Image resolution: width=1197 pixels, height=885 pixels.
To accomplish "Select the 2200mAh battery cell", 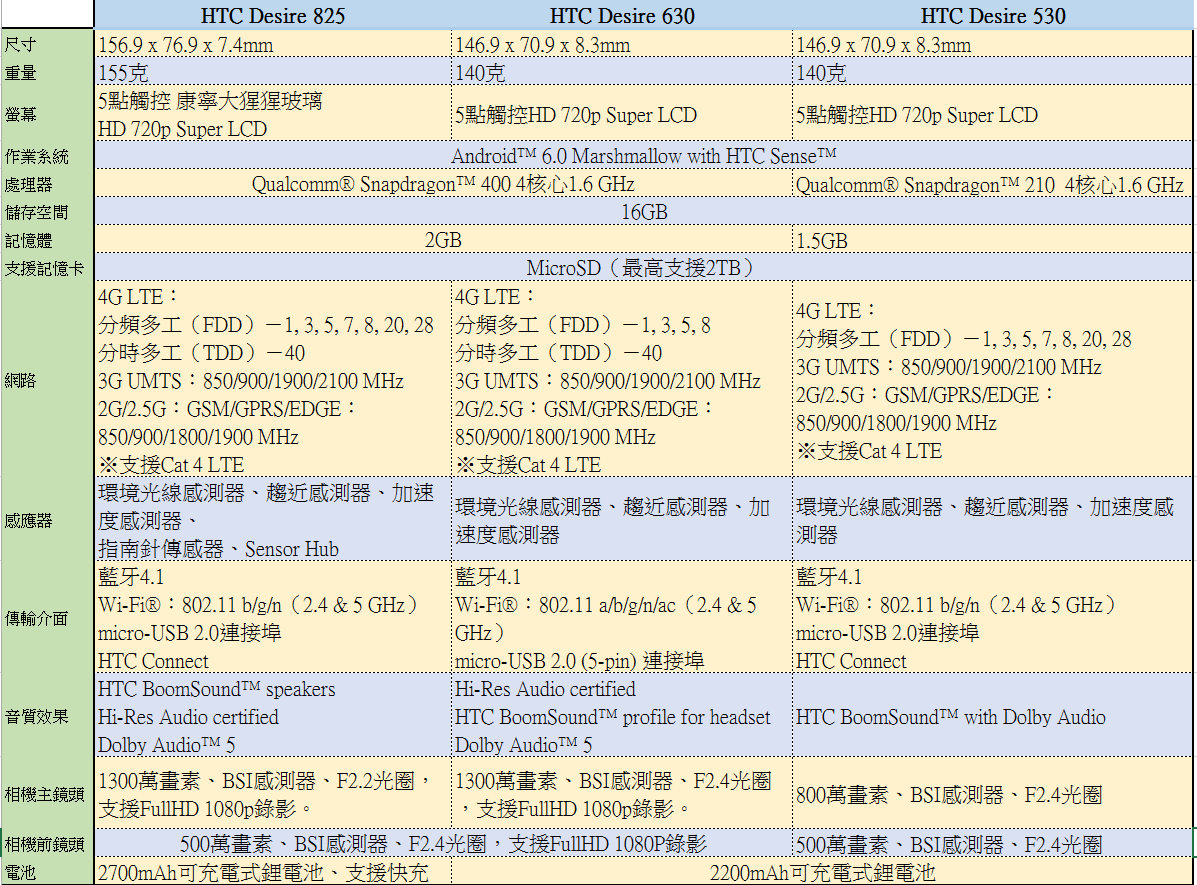I will [822, 871].
